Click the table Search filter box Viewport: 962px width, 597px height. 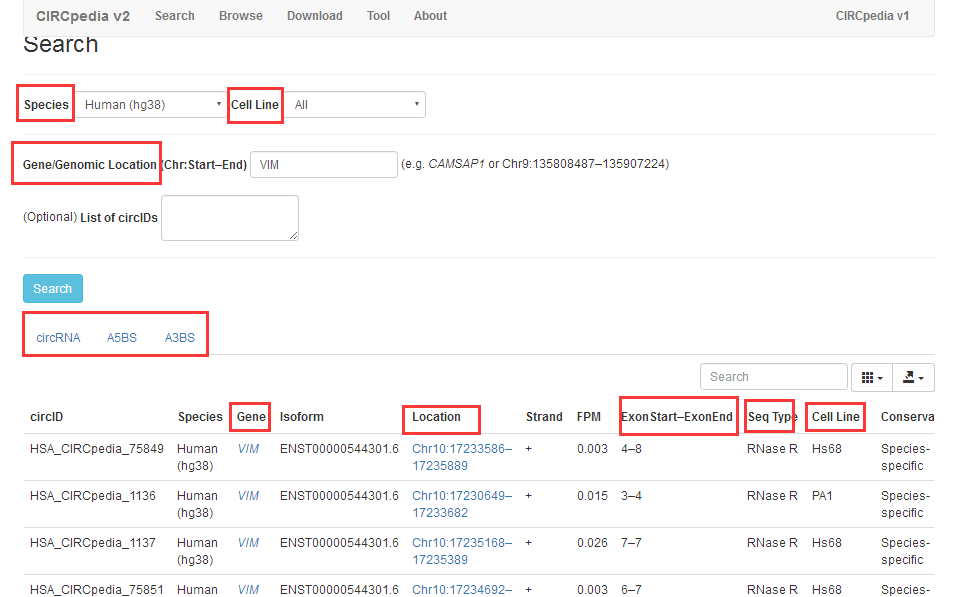point(773,377)
